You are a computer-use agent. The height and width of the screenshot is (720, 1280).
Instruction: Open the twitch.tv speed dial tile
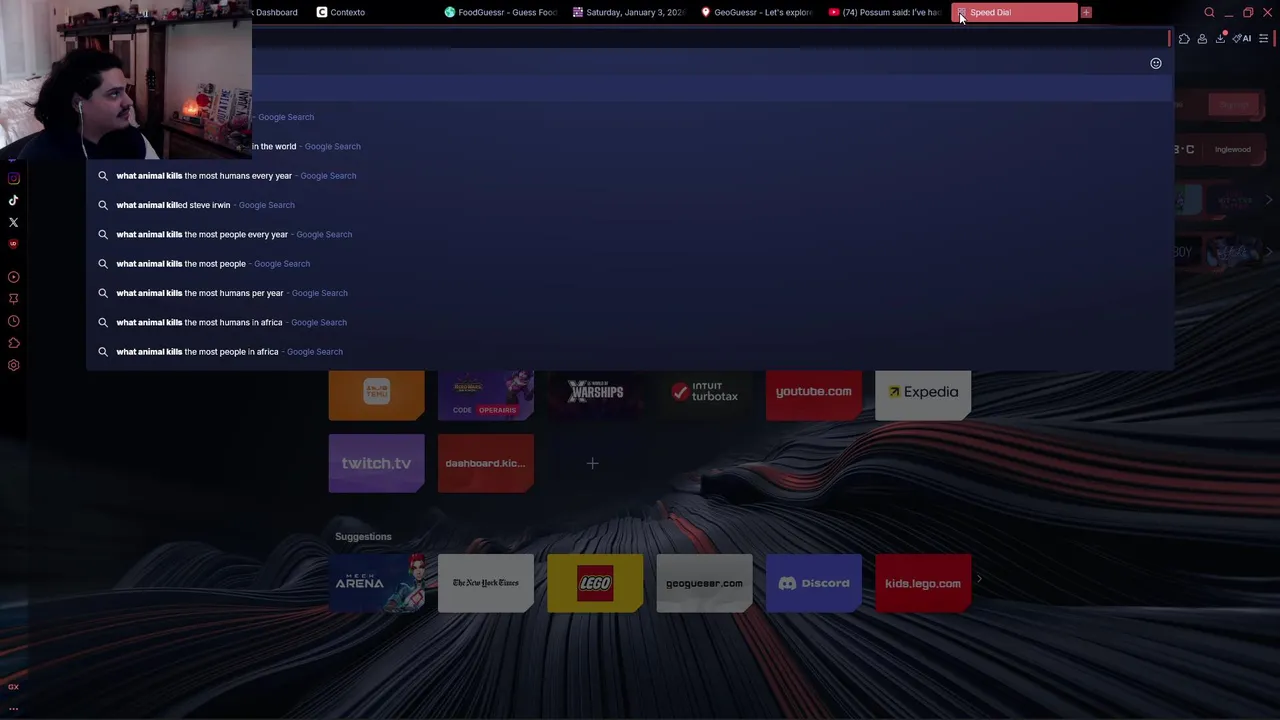376,463
